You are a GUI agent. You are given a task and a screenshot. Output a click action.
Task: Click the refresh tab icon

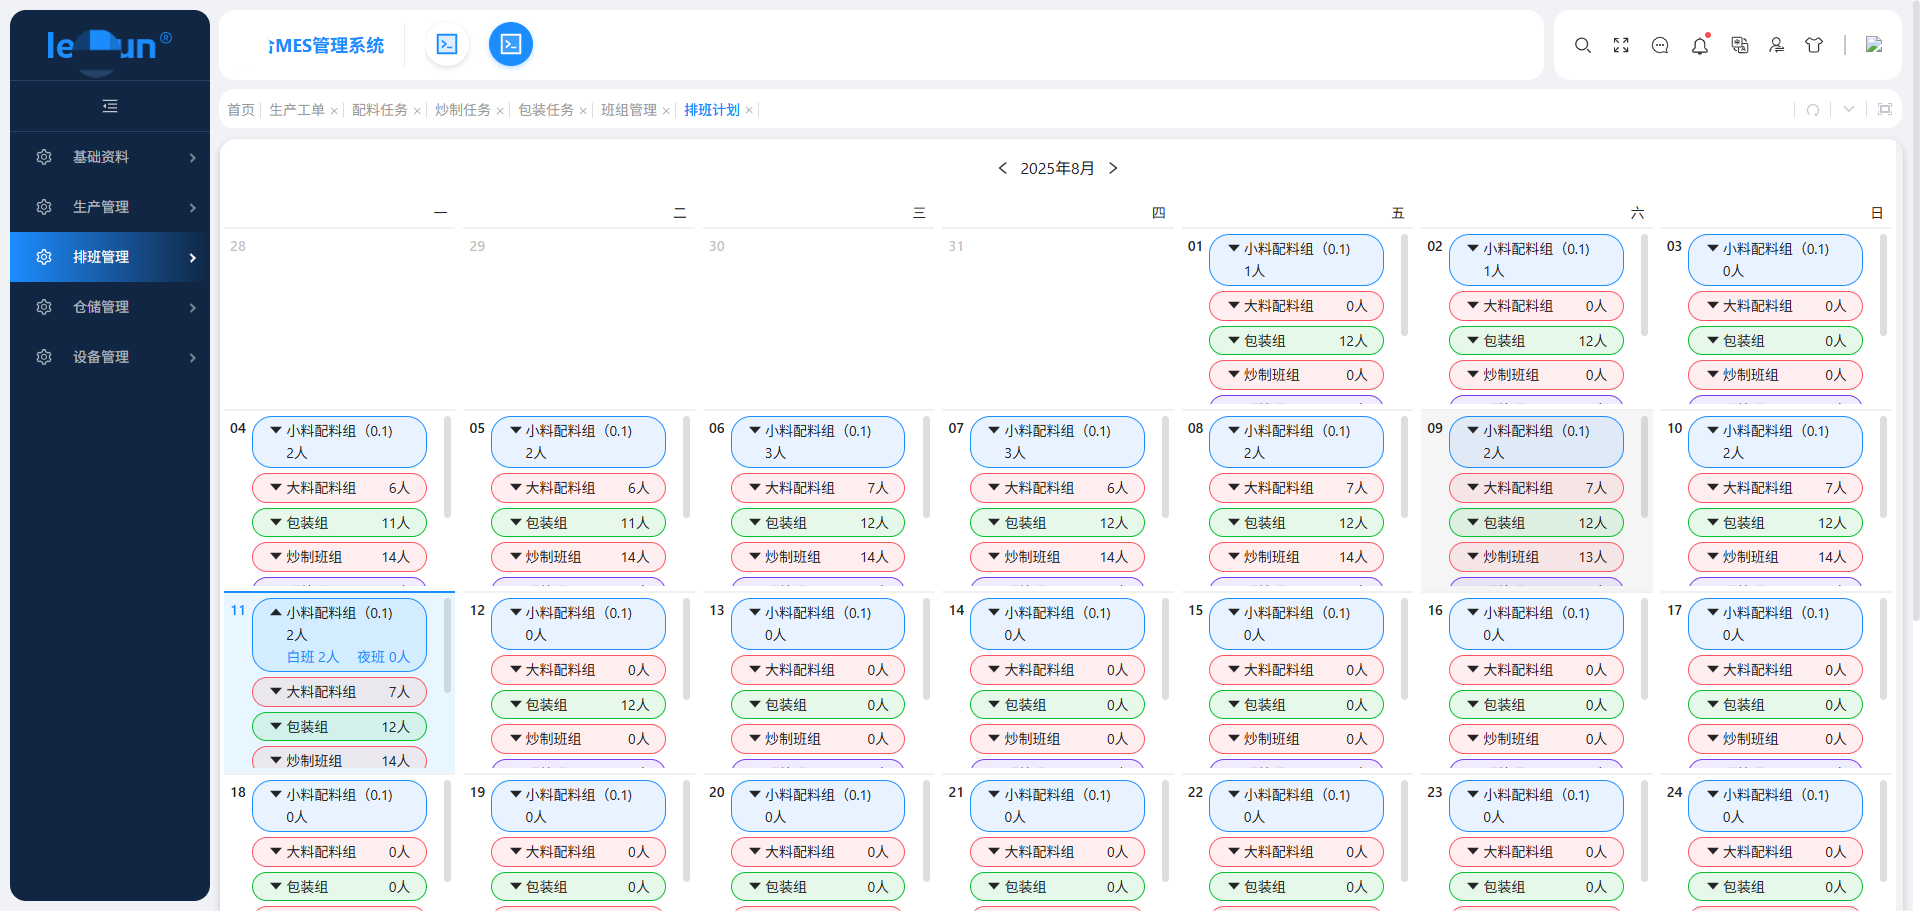coord(1813,110)
